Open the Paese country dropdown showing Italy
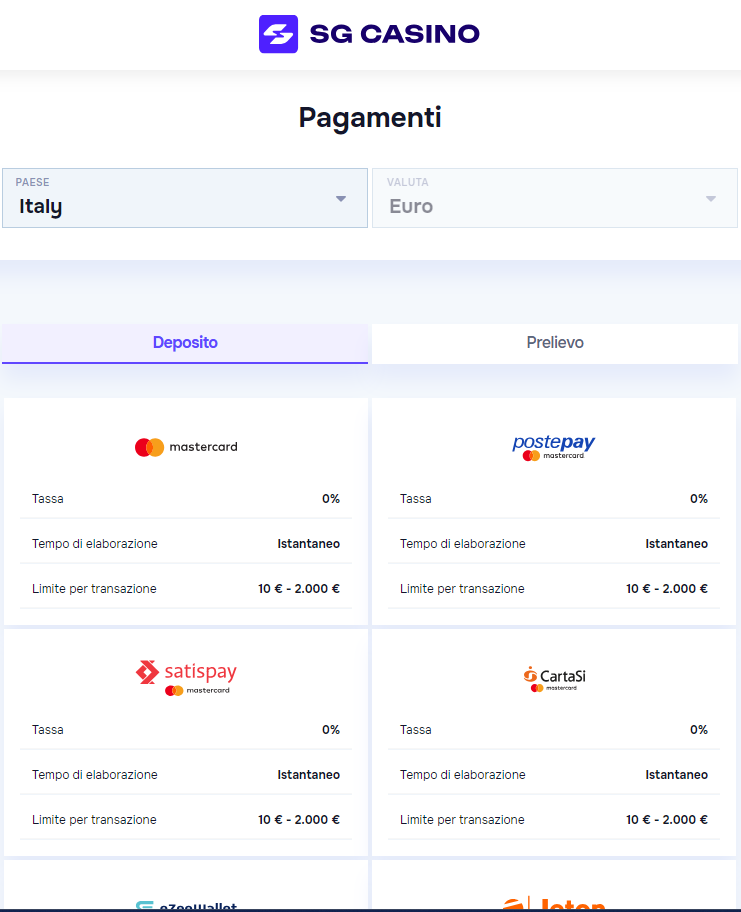The image size is (741, 912). (185, 198)
